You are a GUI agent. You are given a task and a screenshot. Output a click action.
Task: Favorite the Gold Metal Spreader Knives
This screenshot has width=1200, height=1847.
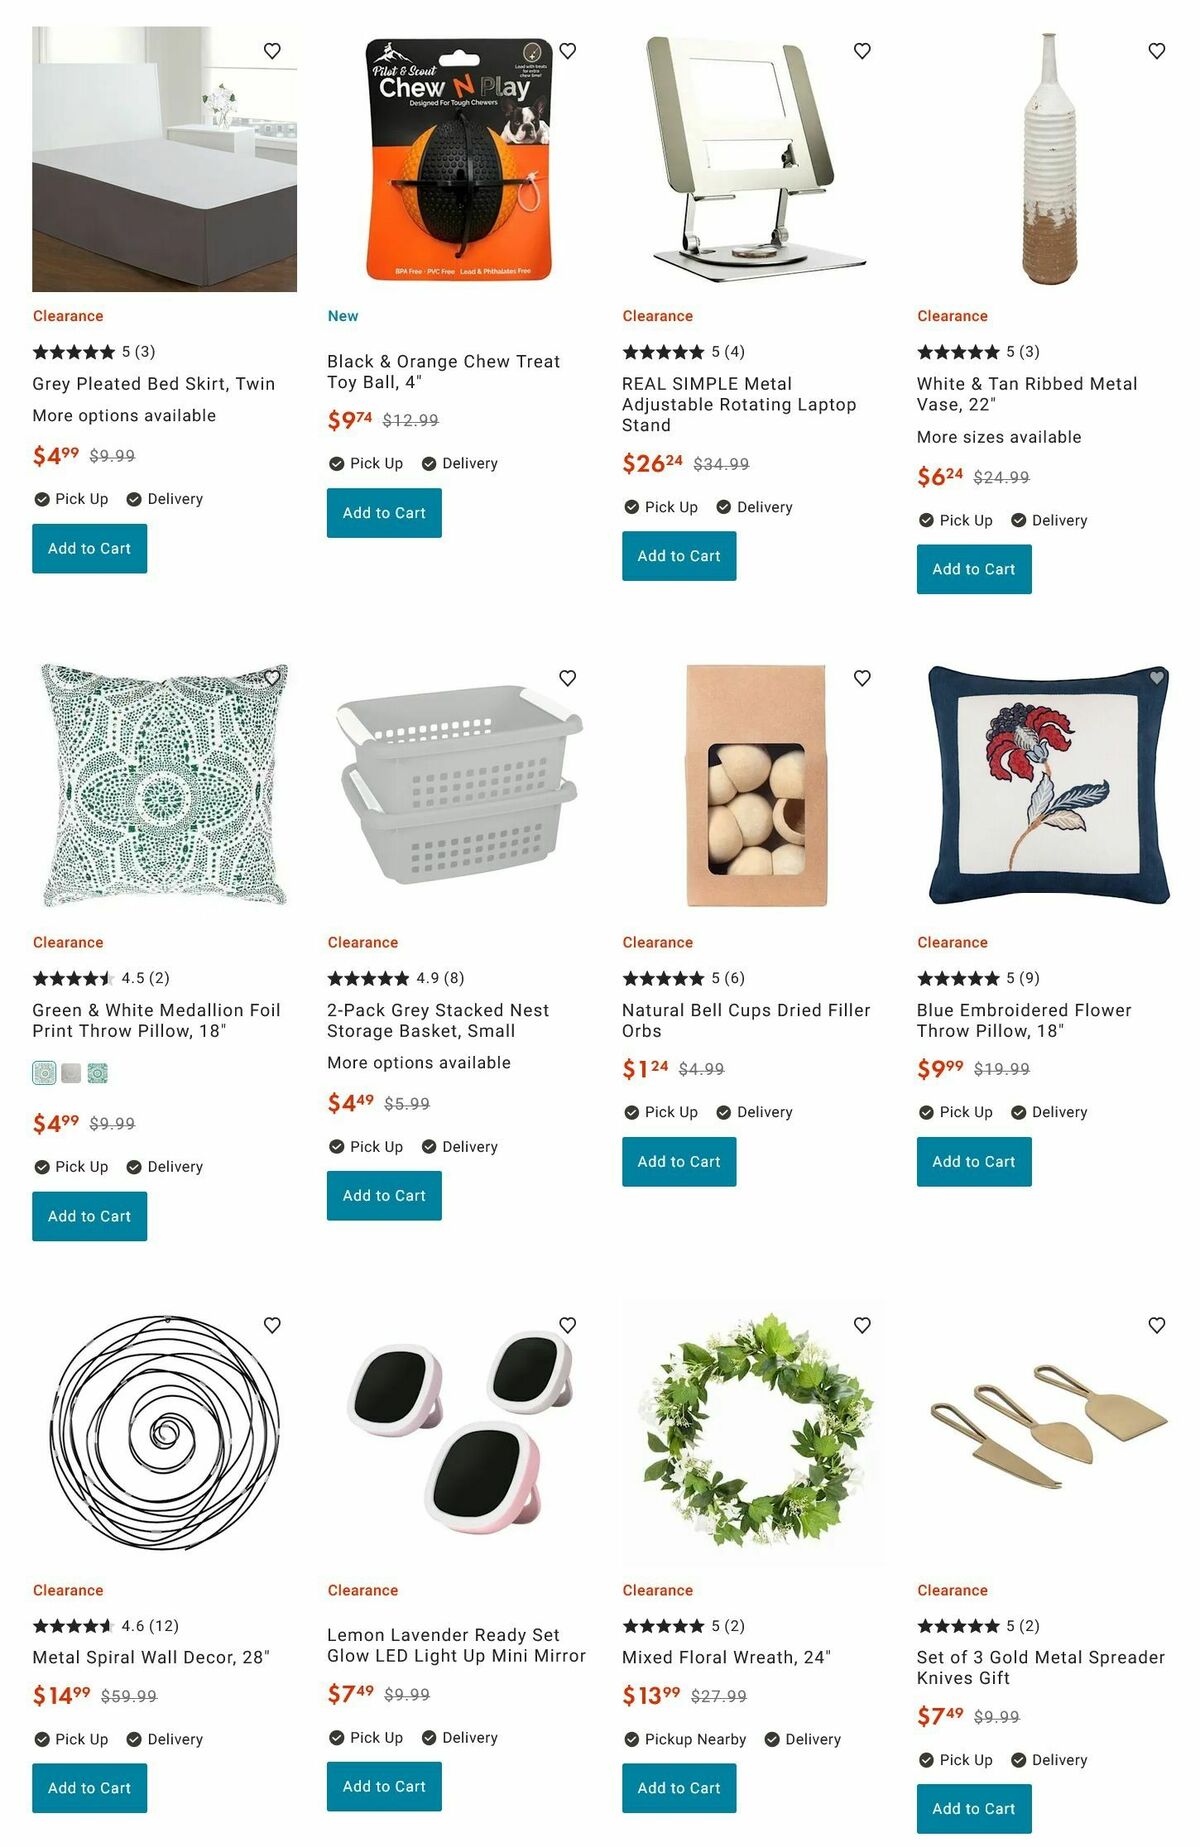point(1157,1325)
